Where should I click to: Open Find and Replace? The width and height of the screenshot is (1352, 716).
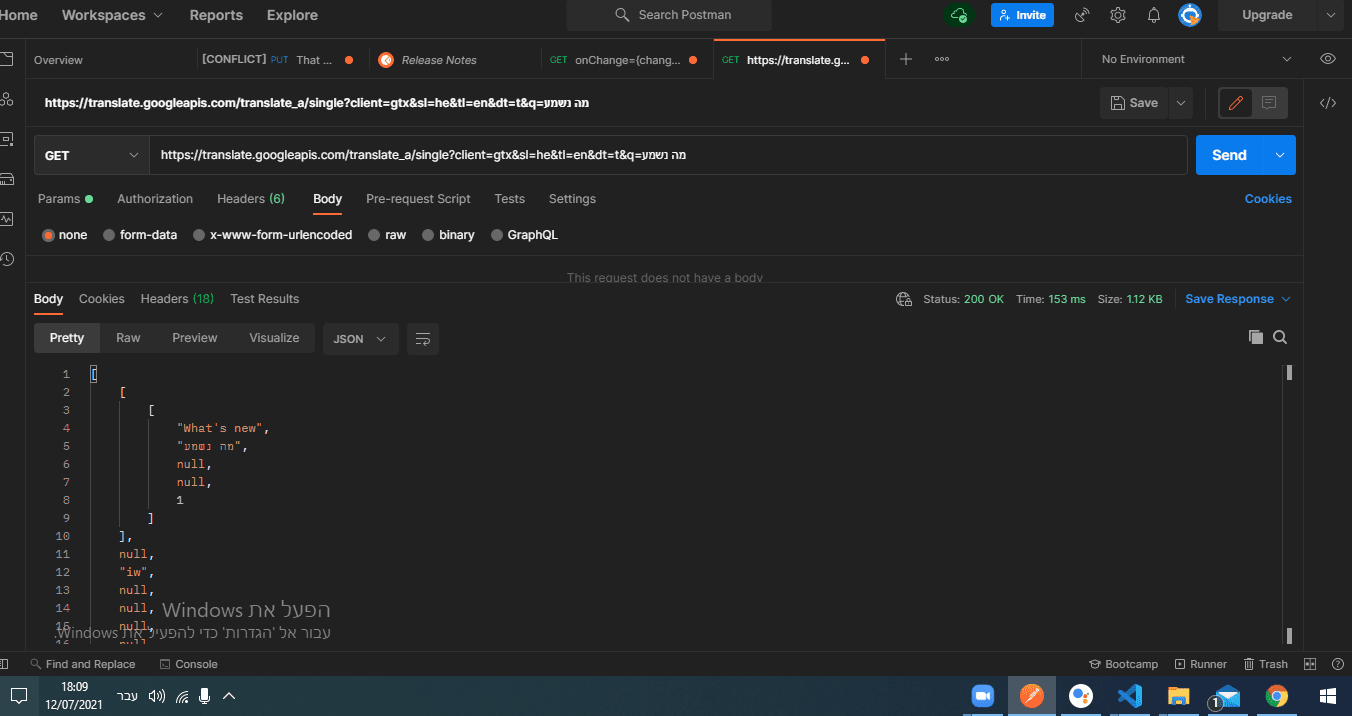click(x=82, y=664)
